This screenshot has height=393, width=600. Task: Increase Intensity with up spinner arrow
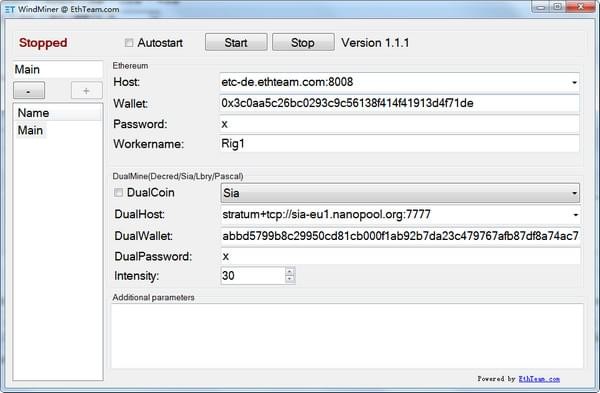tap(290, 271)
